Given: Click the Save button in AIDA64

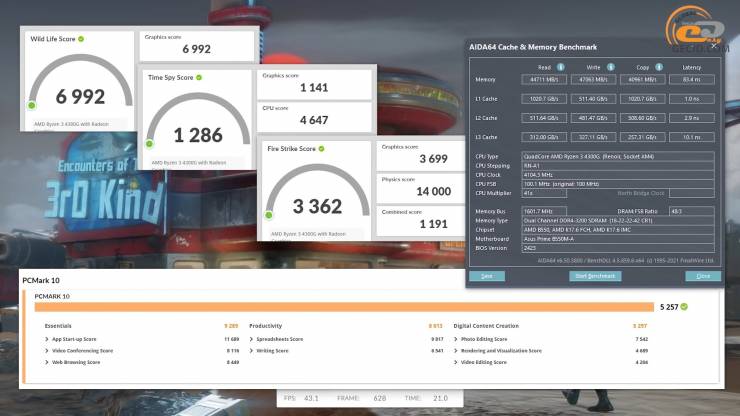Looking at the screenshot, I should 487,276.
